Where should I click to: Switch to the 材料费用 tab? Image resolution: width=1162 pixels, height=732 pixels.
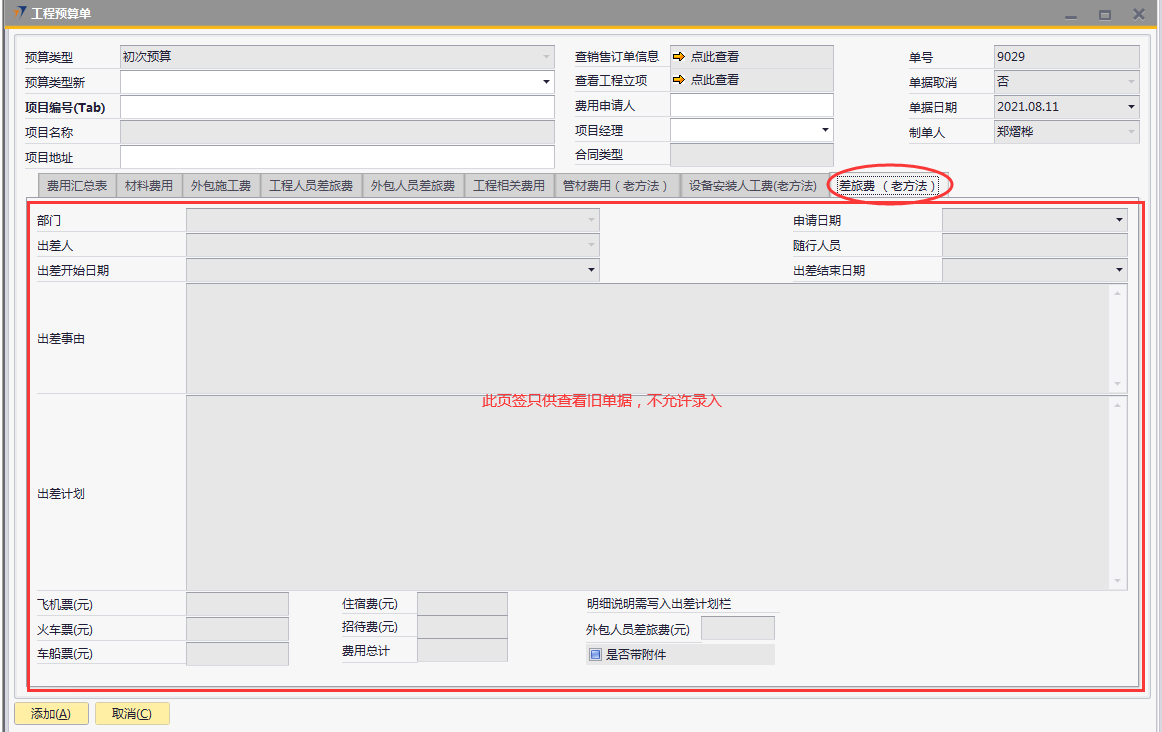(148, 186)
